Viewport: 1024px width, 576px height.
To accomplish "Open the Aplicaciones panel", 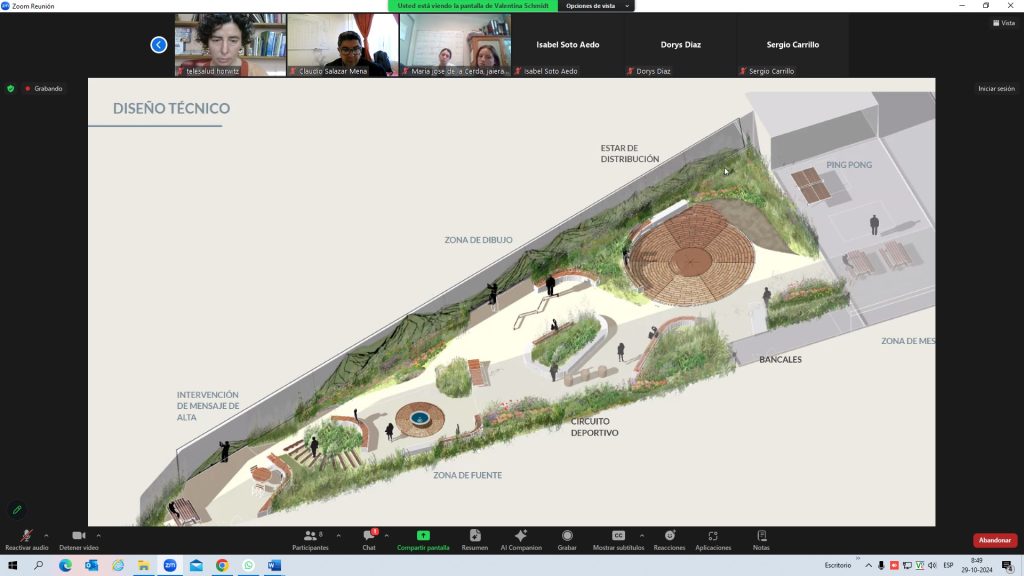I will 713,539.
